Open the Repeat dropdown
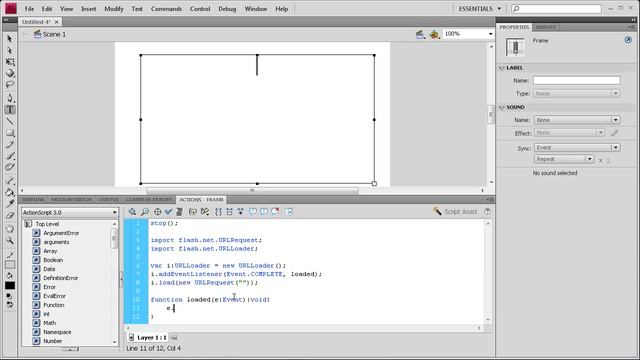The height and width of the screenshot is (360, 640). (564, 159)
